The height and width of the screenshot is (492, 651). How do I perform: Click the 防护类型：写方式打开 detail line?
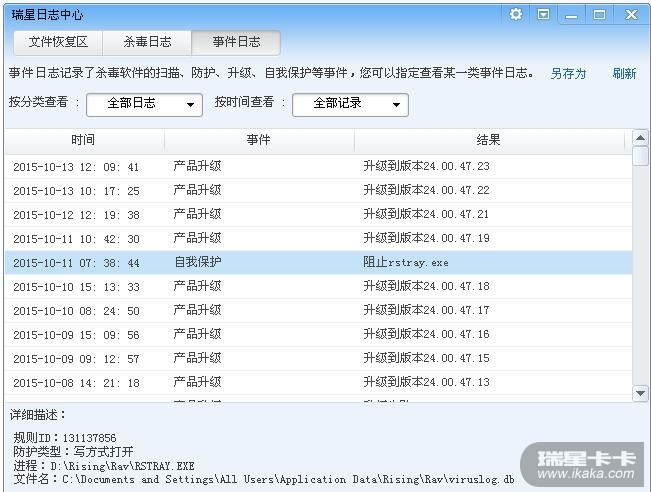[73, 452]
